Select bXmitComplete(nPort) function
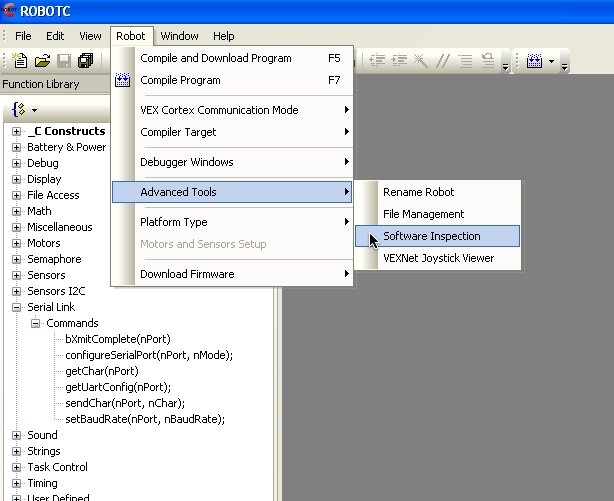This screenshot has height=501, width=614. [x=118, y=339]
